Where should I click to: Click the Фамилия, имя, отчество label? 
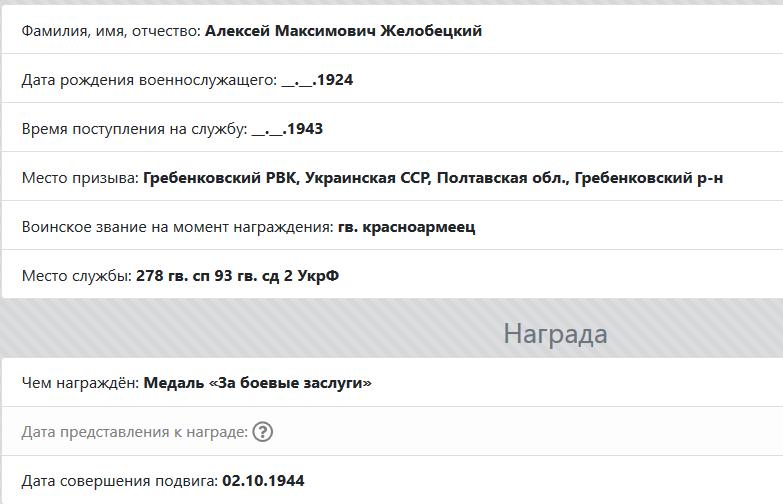(x=111, y=31)
